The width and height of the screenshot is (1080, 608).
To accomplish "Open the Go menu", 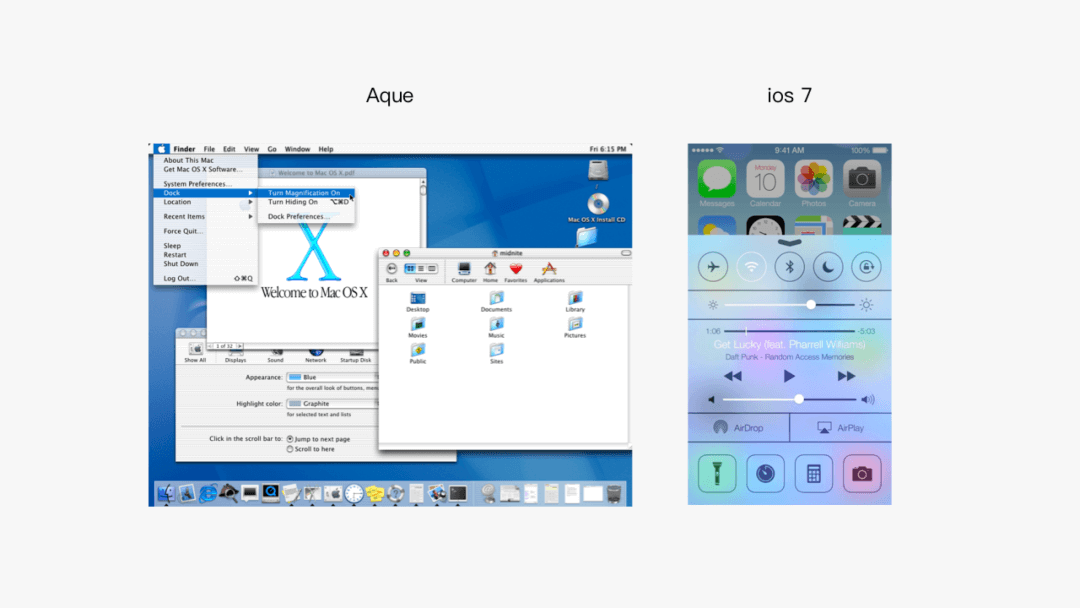I will pyautogui.click(x=272, y=149).
